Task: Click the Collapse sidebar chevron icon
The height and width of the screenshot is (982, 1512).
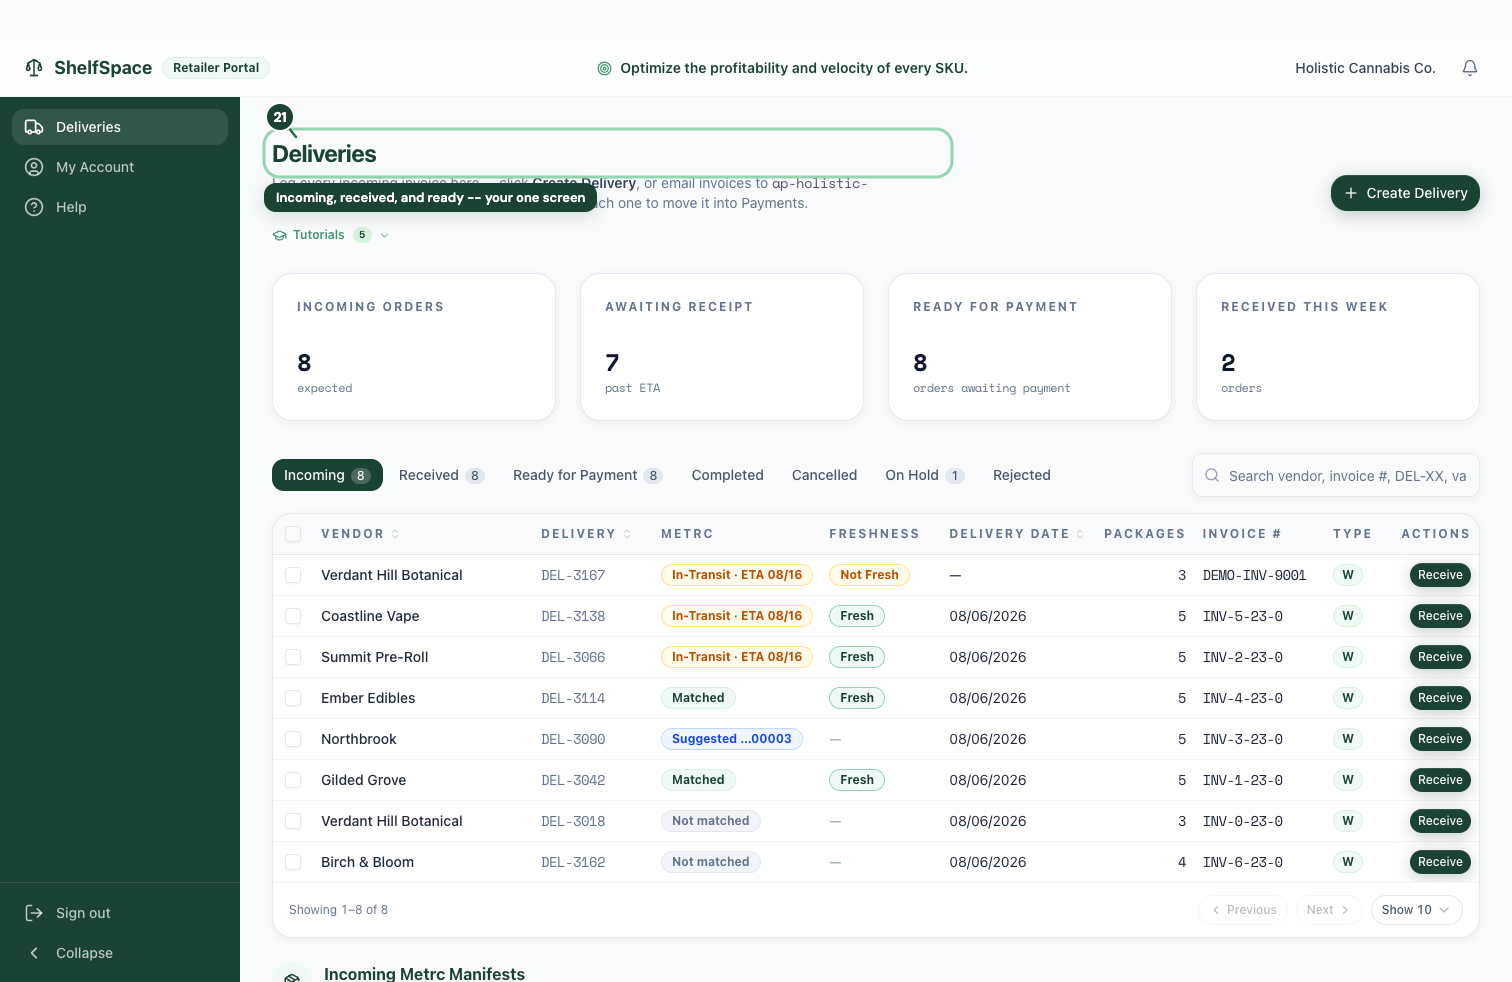Action: (34, 953)
